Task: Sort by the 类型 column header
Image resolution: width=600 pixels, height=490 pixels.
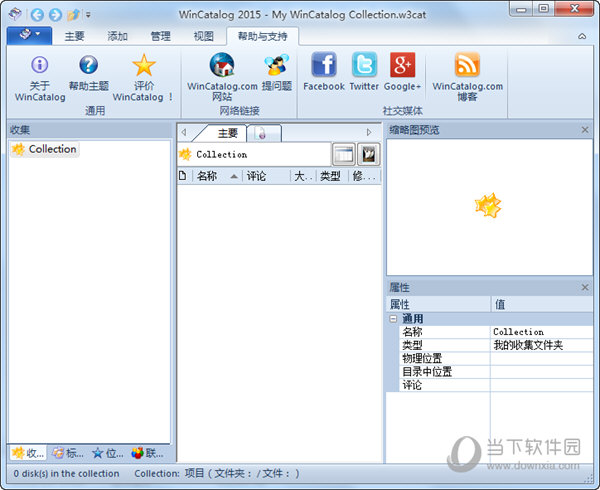Action: 332,176
